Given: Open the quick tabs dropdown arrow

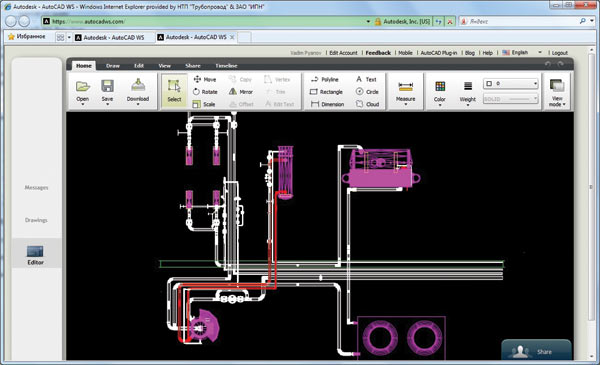Looking at the screenshot, I should (x=69, y=37).
